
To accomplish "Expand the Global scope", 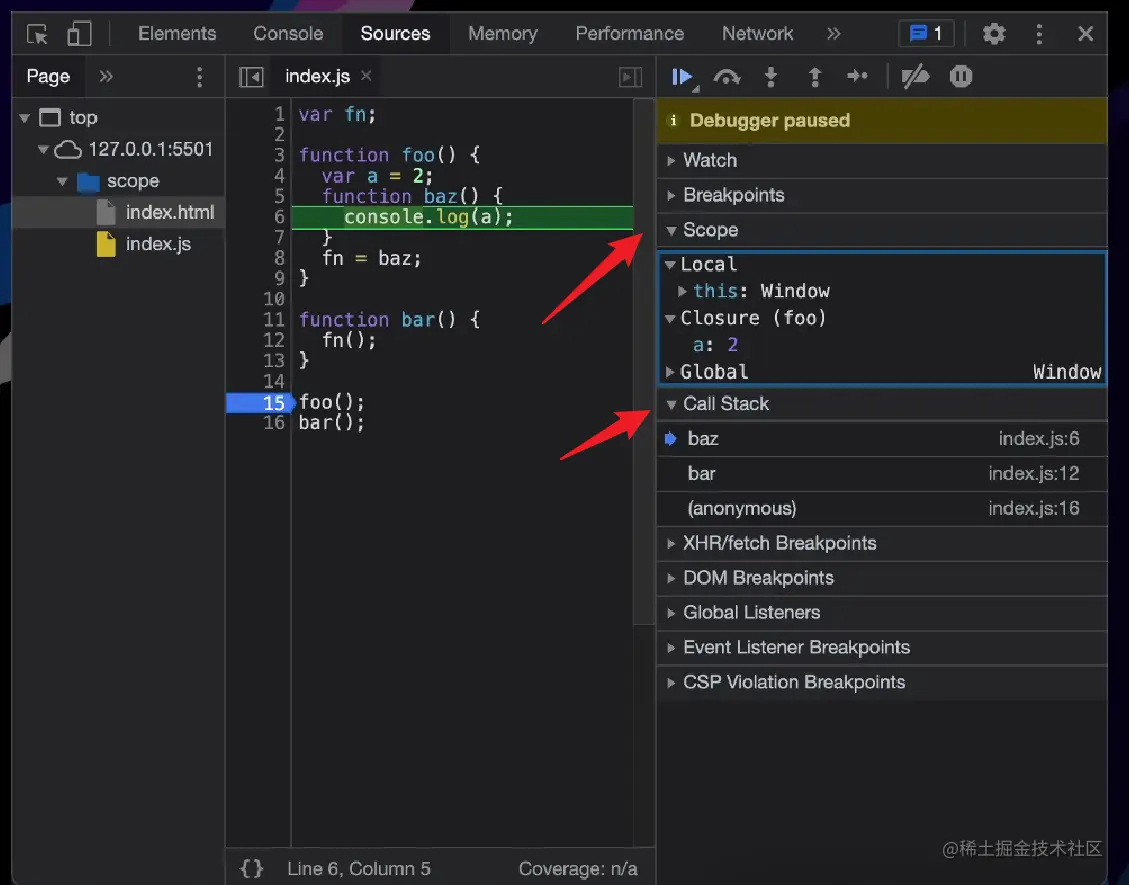I will tap(670, 372).
